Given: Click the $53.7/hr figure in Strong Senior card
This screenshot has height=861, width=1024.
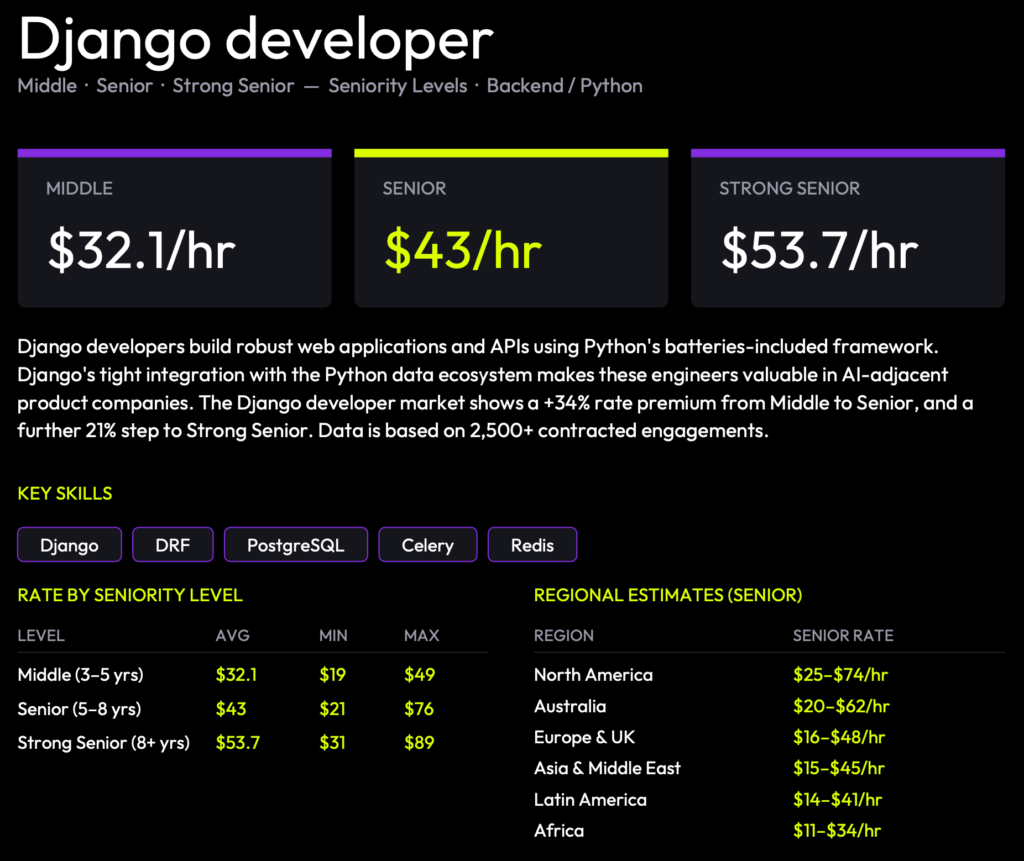Looking at the screenshot, I should click(820, 250).
